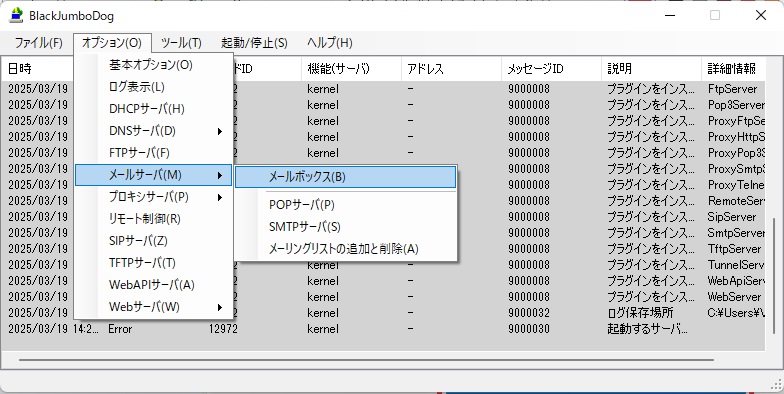Expand the Webサーバ(W) submenu

[154, 307]
